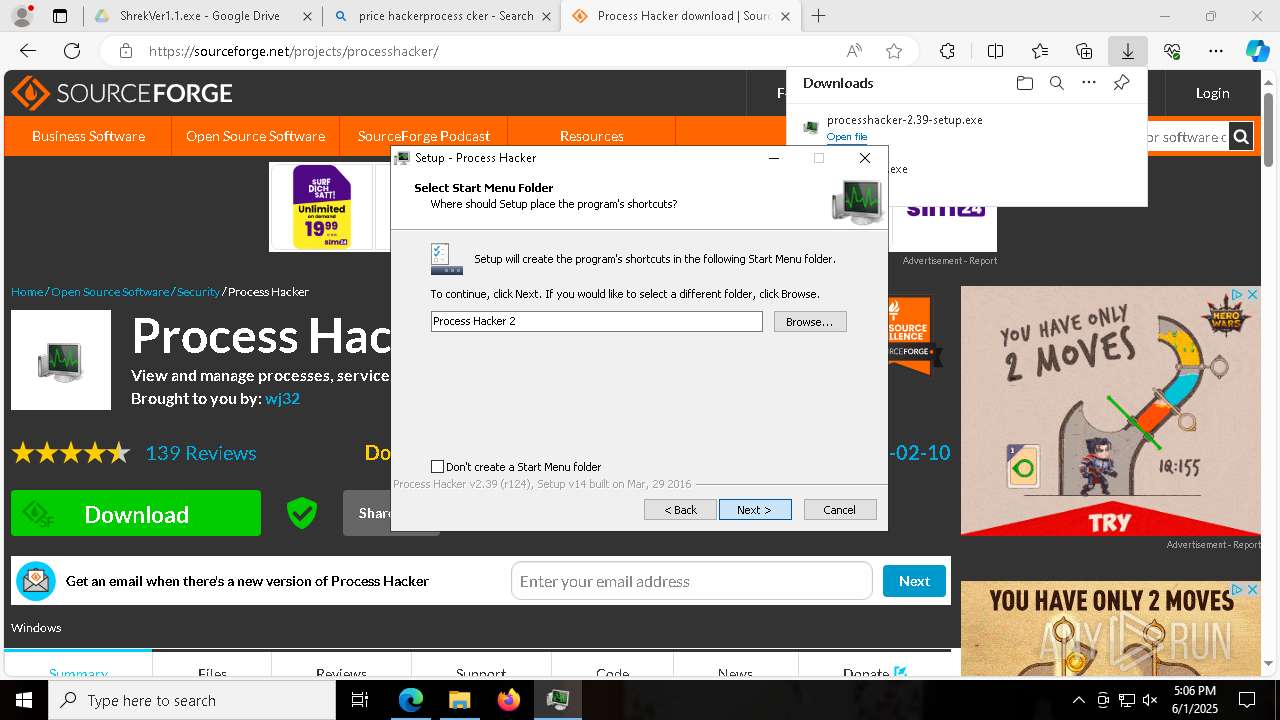
Task: Click the volume muted tray icon
Action: (1151, 700)
